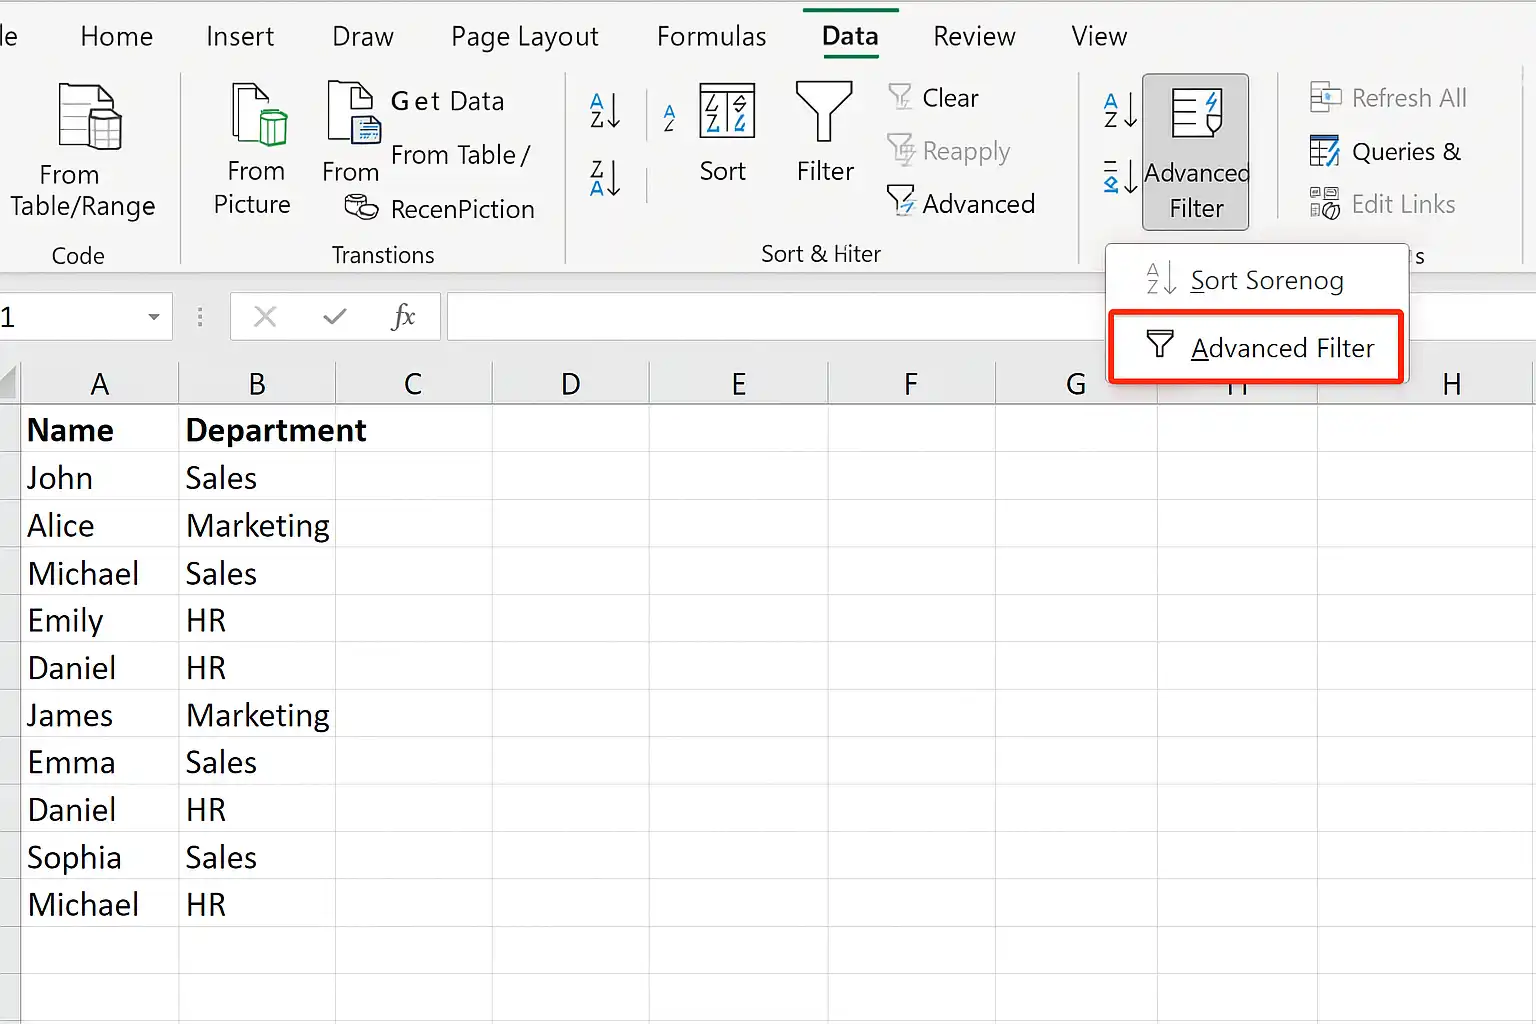Confirm entry with the checkmark icon
1536x1024 pixels.
tap(335, 317)
